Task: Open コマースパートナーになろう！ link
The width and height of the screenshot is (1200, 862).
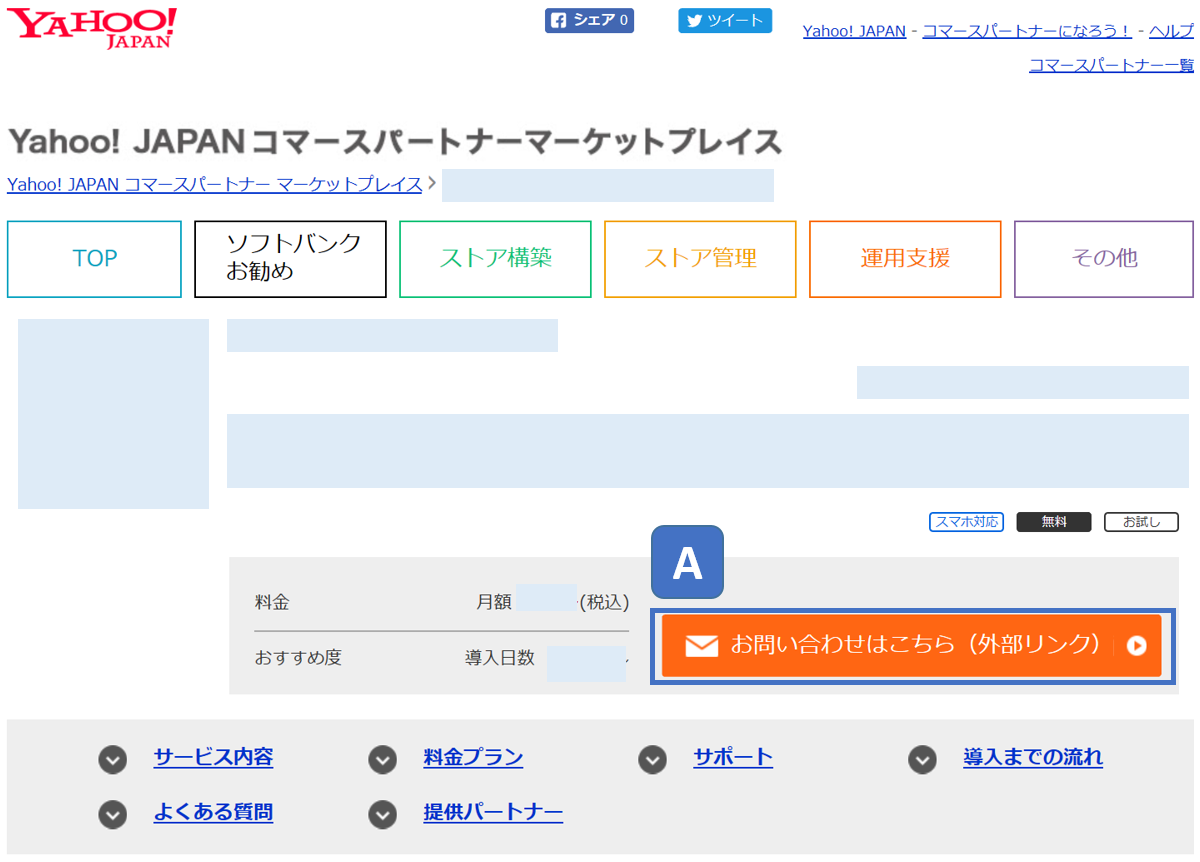Action: pyautogui.click(x=1027, y=31)
